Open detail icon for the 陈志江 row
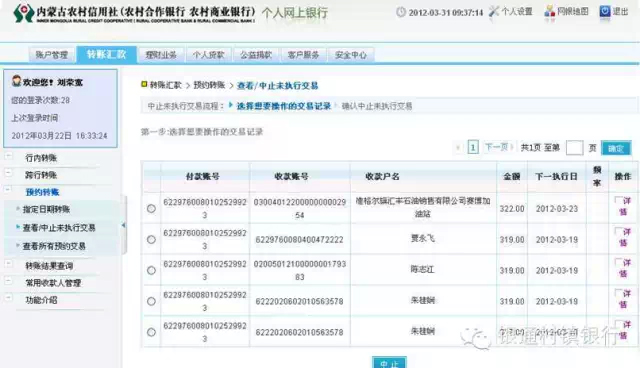This screenshot has width=640, height=368. coord(623,268)
